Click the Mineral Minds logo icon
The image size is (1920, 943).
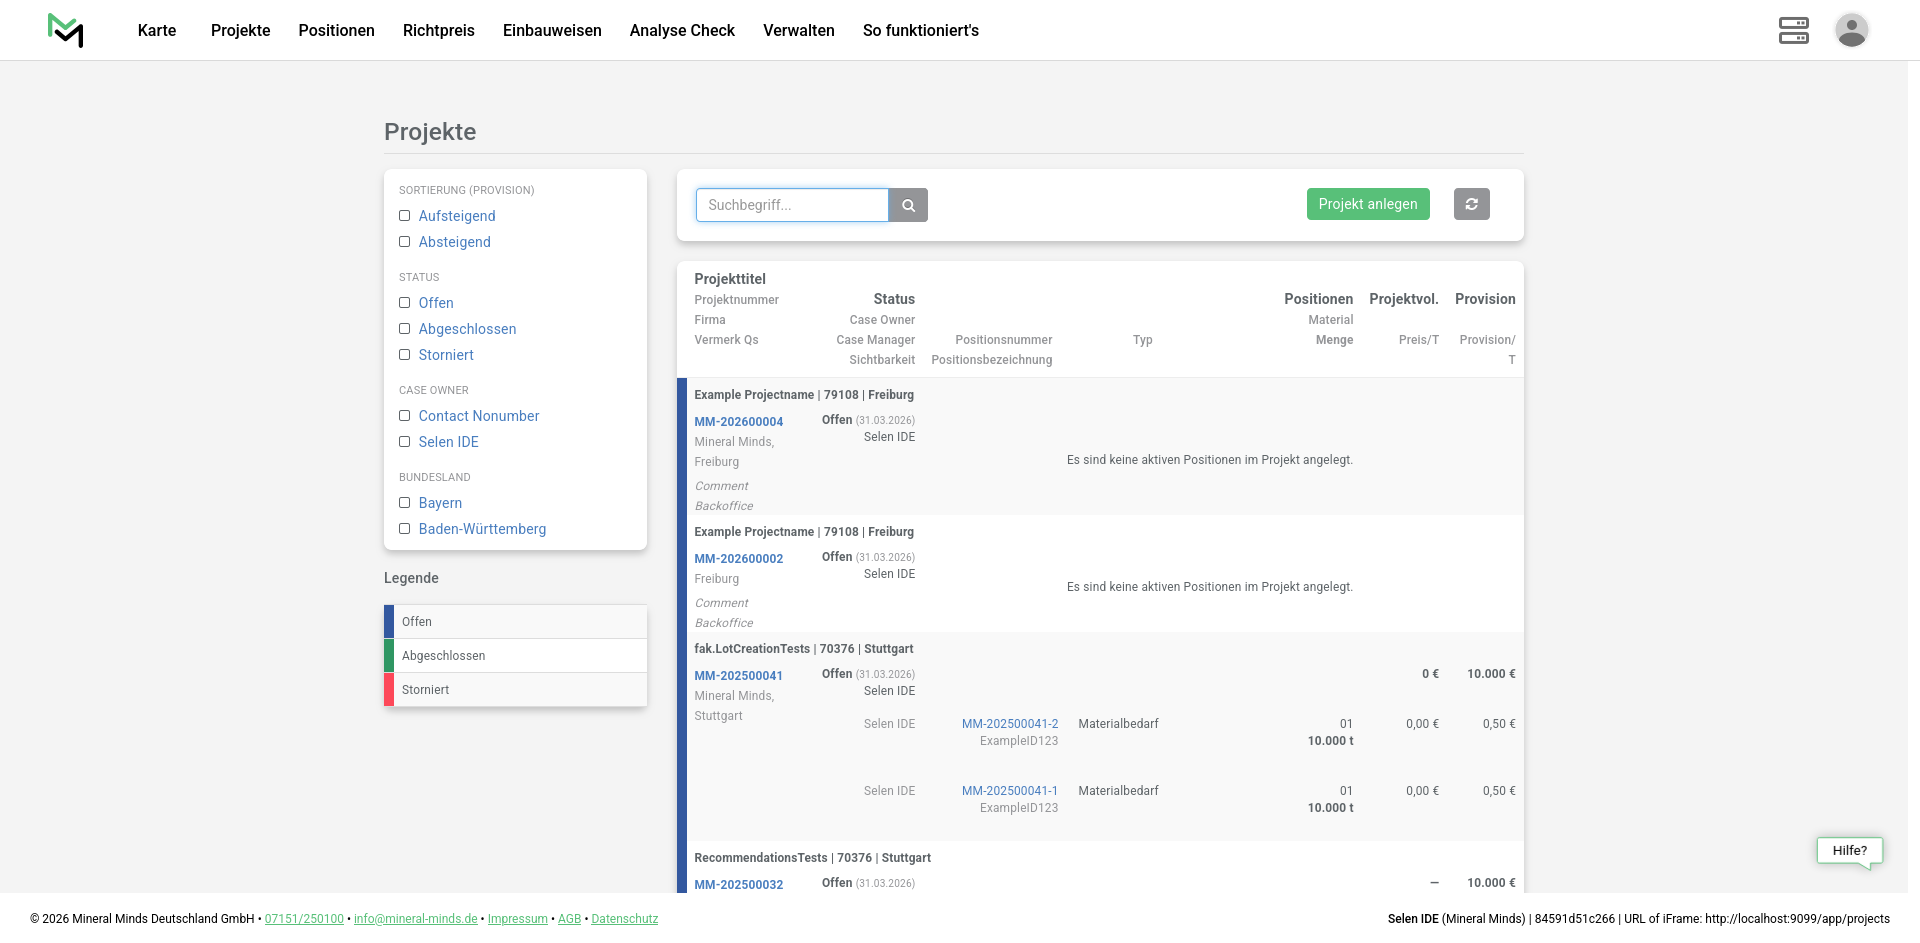click(65, 30)
